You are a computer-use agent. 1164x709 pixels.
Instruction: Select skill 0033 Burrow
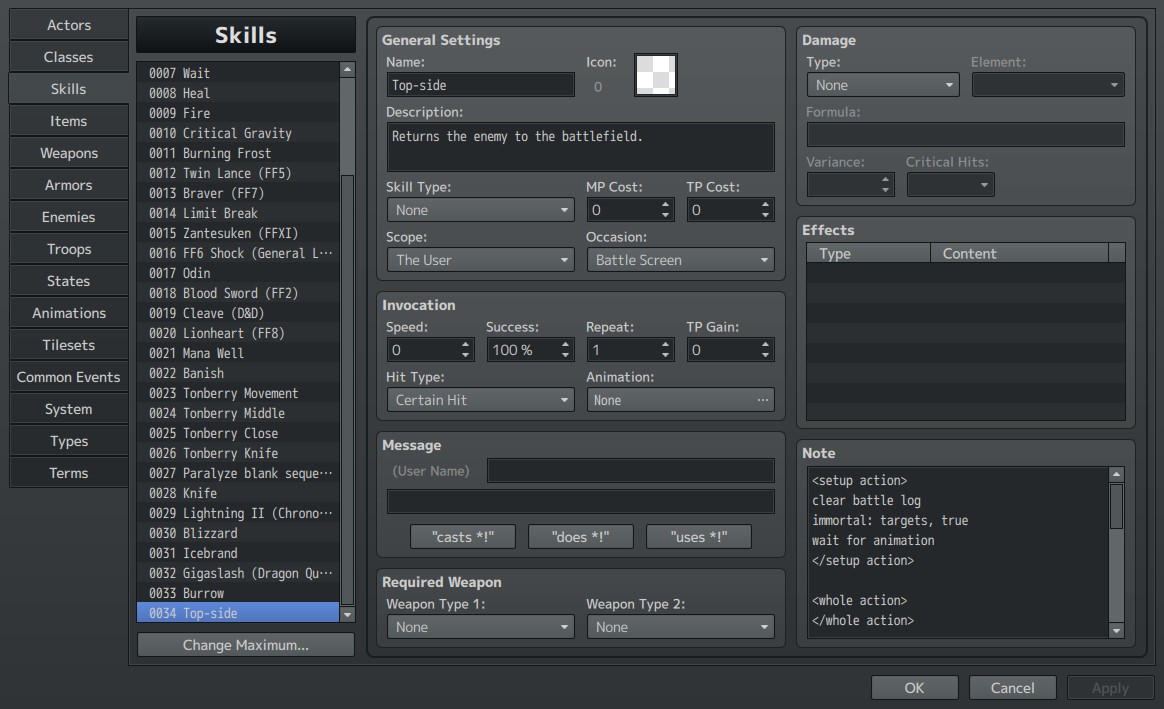coord(238,593)
